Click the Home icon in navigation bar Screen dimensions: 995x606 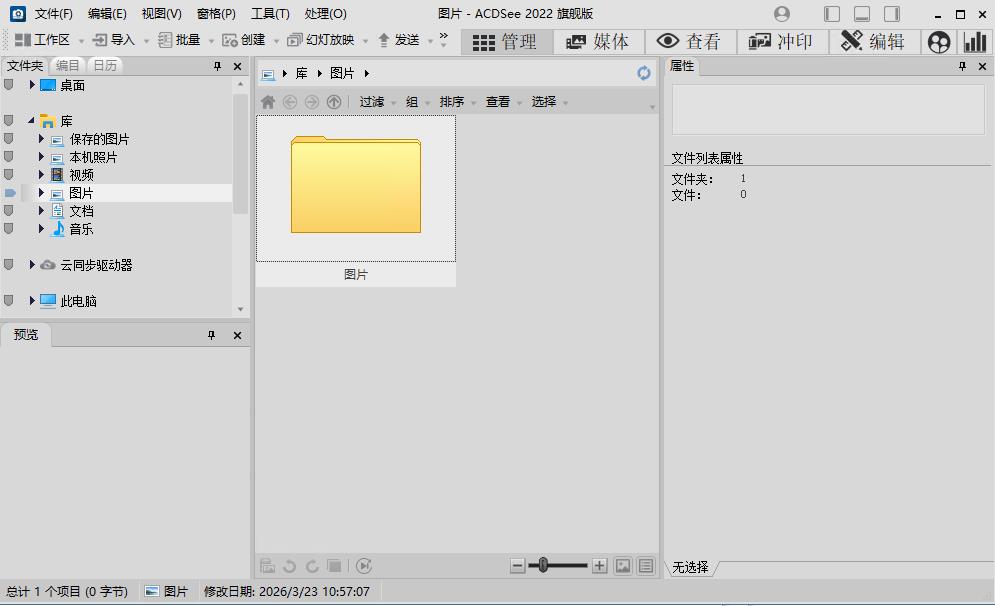(268, 101)
